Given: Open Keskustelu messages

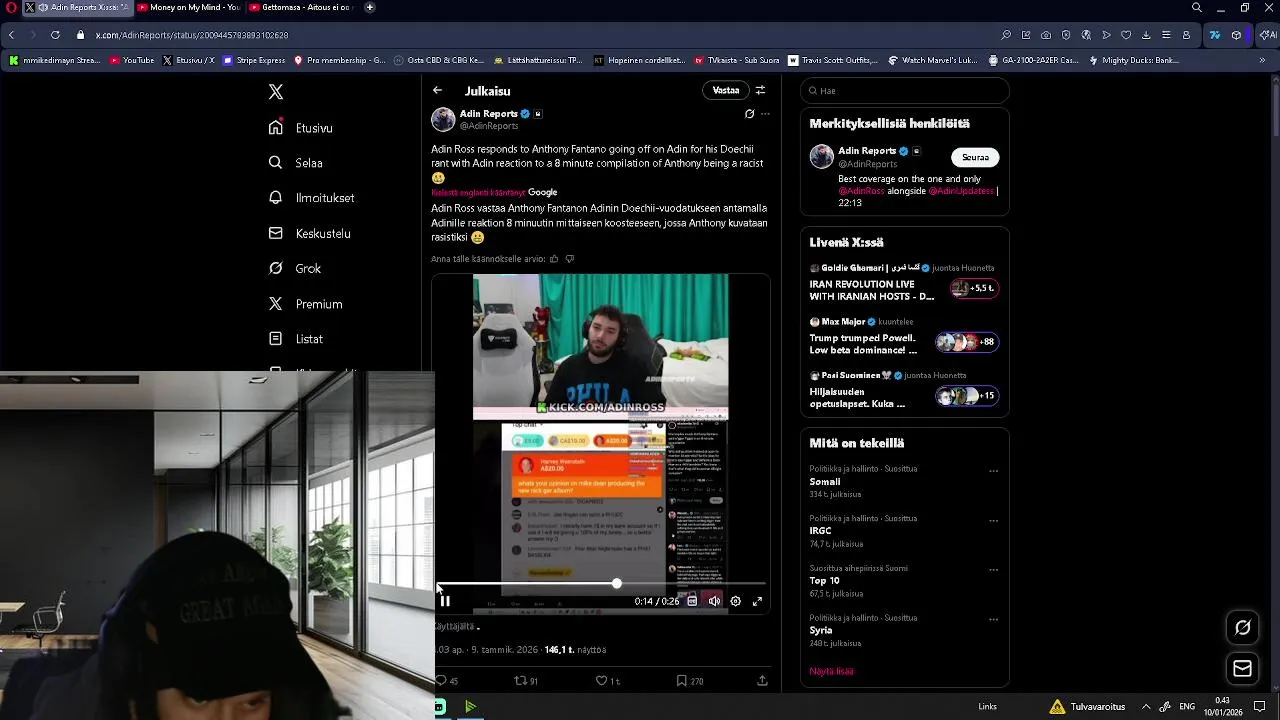Looking at the screenshot, I should point(310,233).
